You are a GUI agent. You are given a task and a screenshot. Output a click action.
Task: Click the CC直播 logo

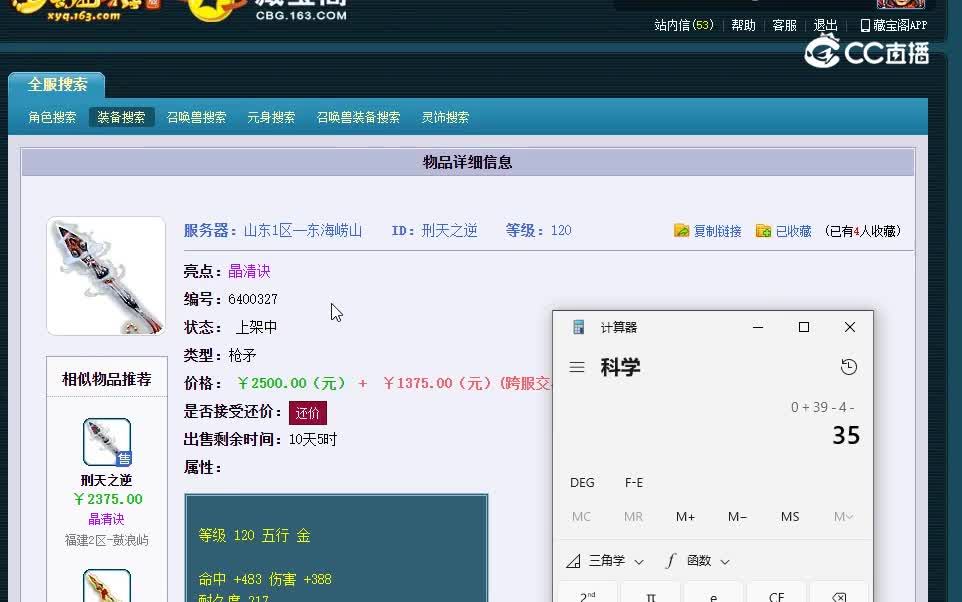pos(866,52)
